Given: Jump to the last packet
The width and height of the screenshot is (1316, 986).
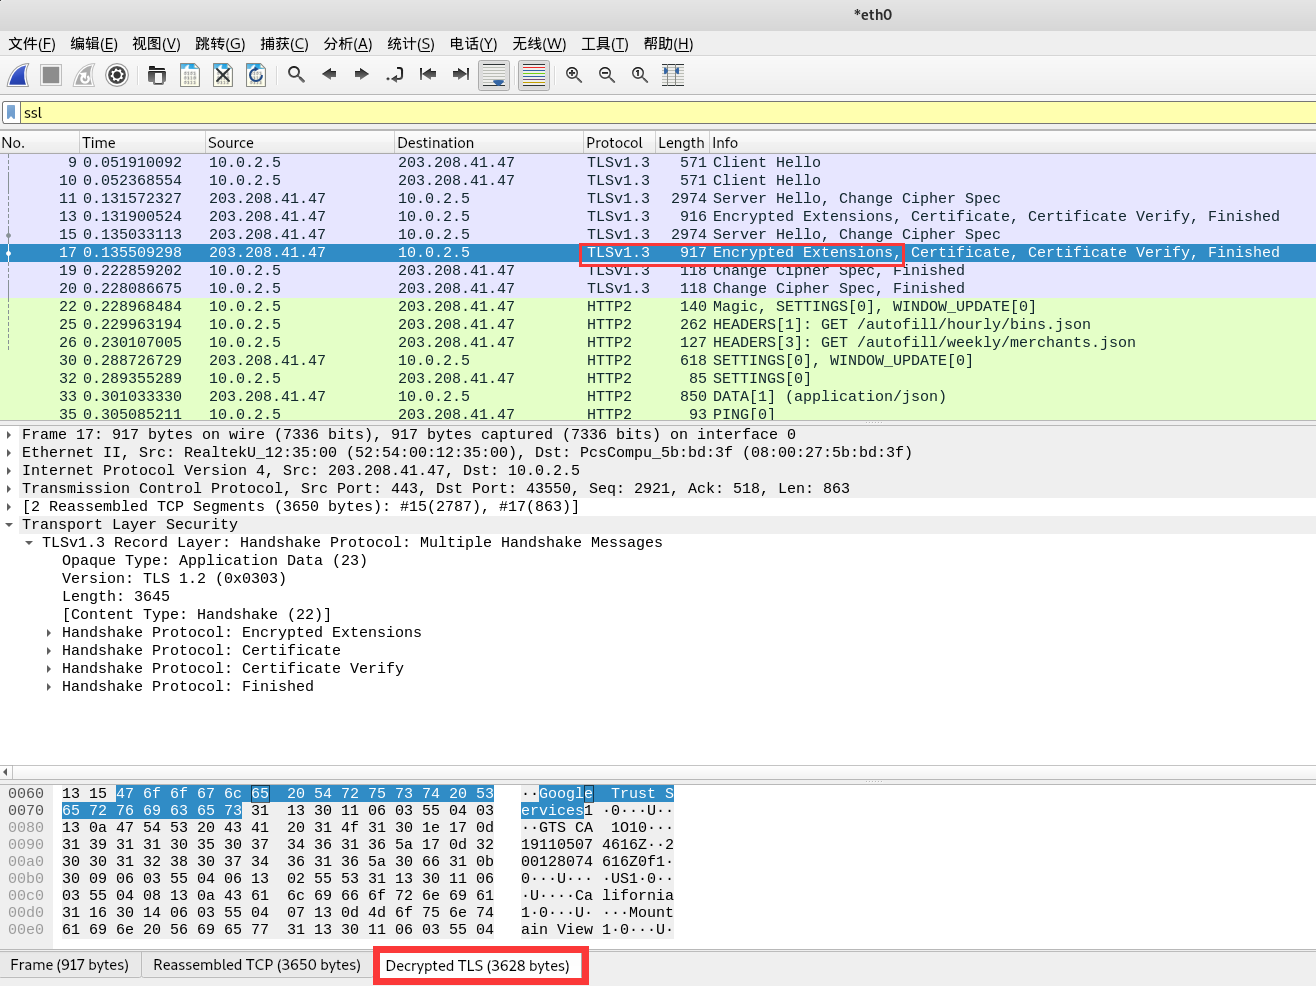Looking at the screenshot, I should 461,75.
